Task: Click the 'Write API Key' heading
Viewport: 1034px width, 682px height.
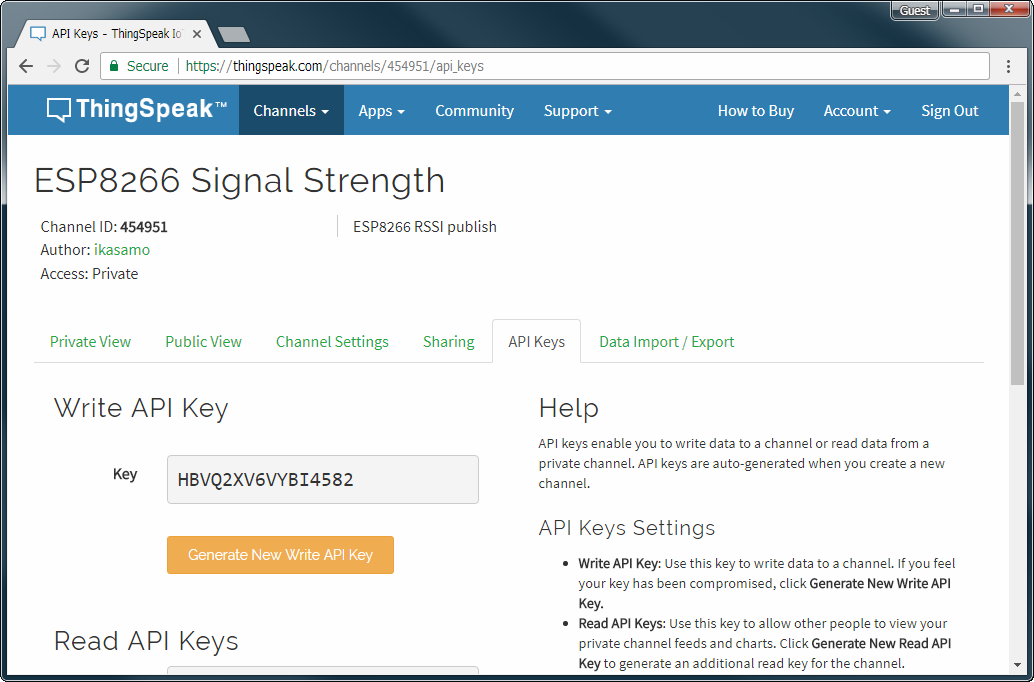Action: point(141,408)
